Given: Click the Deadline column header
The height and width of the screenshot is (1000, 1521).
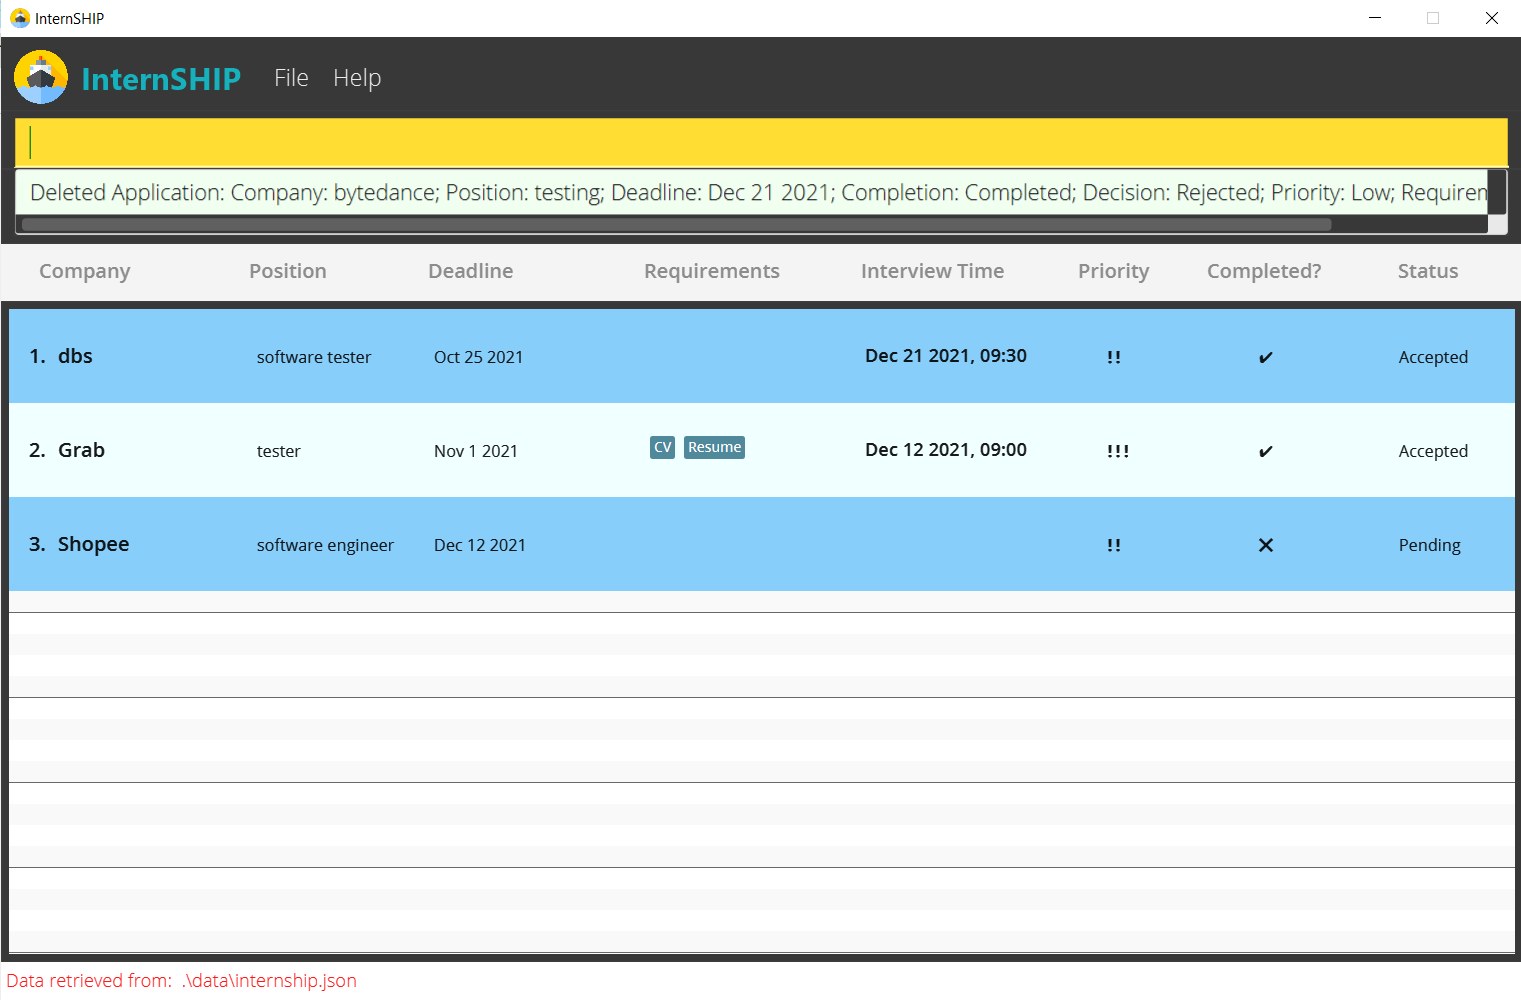Looking at the screenshot, I should 471,271.
